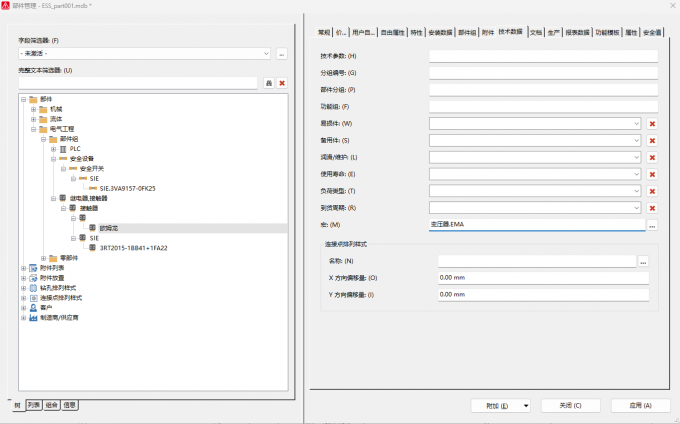Open the 使用寿命 (E) dropdown
The image size is (680, 424).
pyautogui.click(x=636, y=175)
